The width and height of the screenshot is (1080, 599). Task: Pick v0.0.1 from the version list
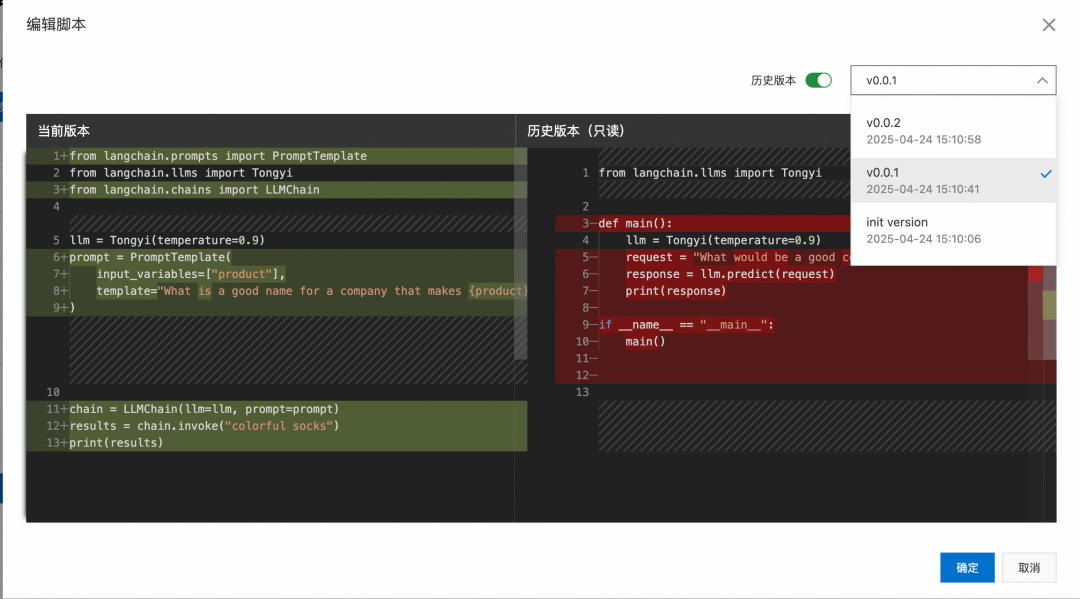(940, 180)
